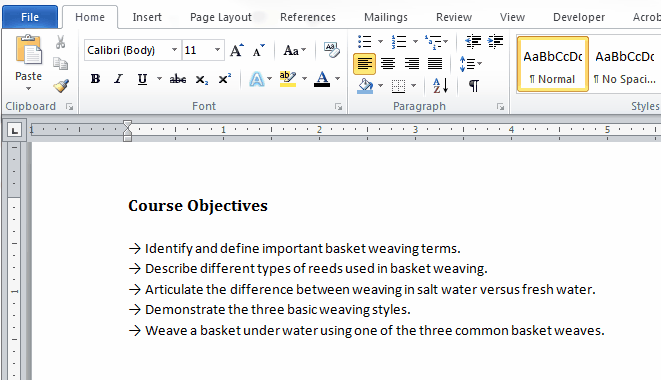Select the Format Painter brush

pos(61,86)
